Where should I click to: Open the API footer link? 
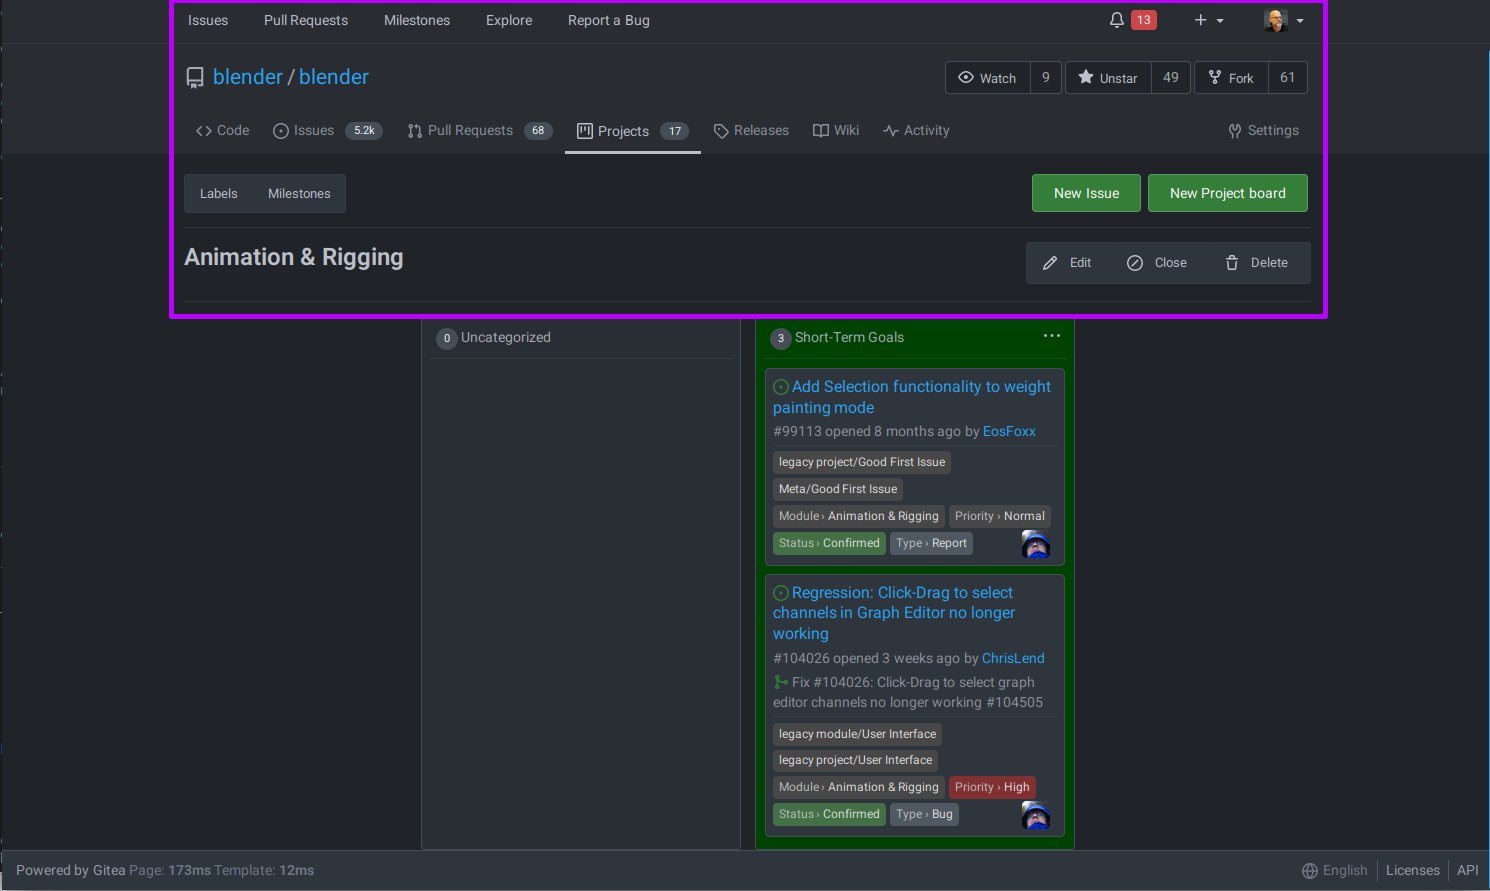coord(1468,870)
